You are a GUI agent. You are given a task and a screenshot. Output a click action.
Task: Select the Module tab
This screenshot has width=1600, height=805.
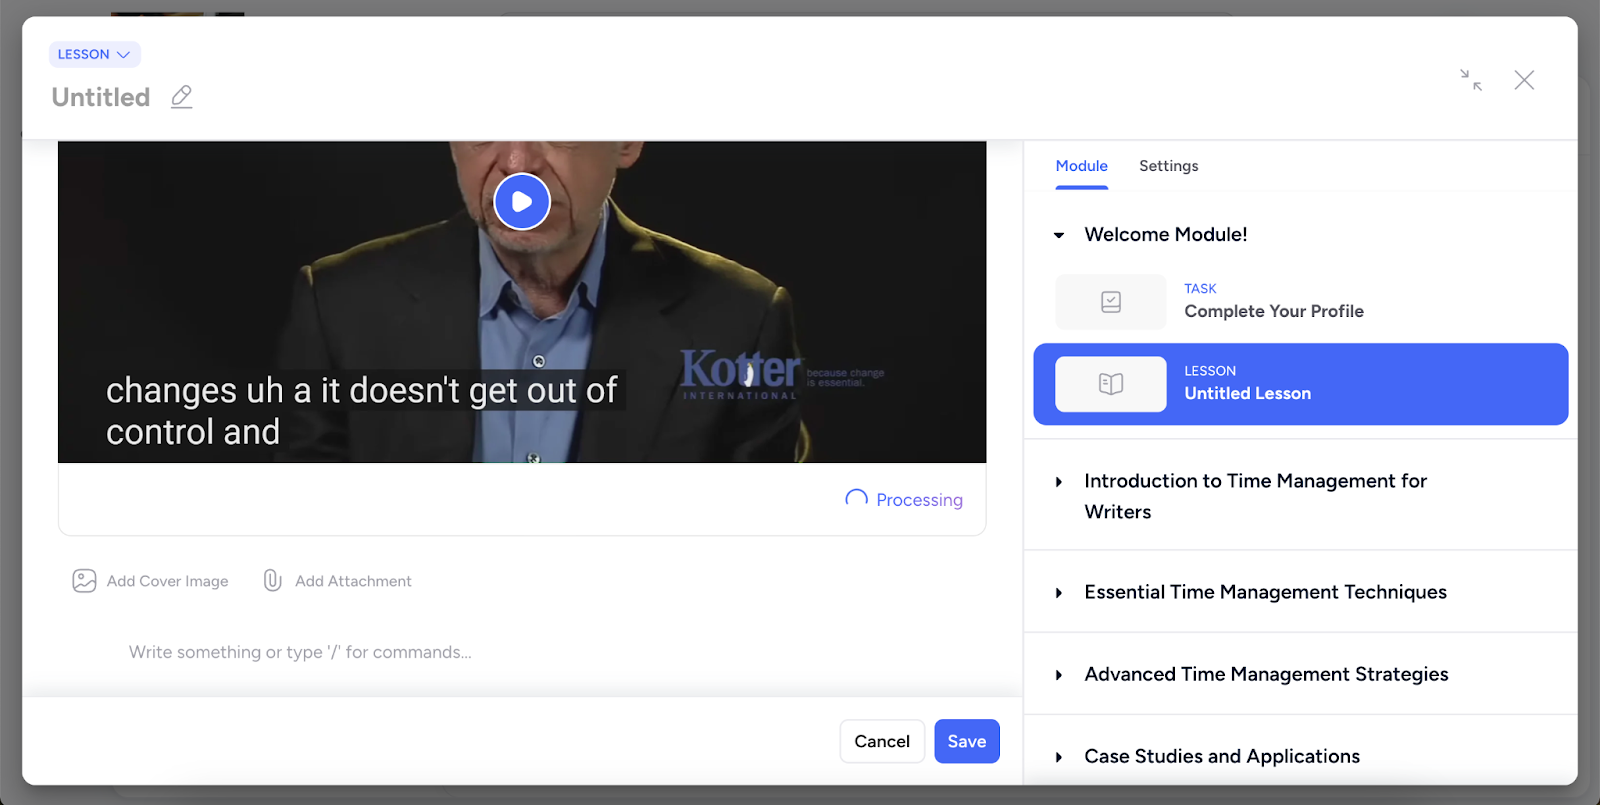pyautogui.click(x=1081, y=166)
